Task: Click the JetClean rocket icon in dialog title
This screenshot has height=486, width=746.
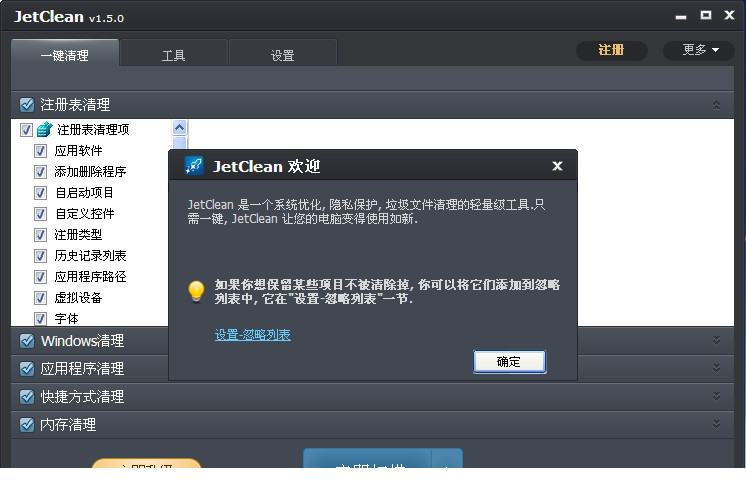Action: coord(194,166)
